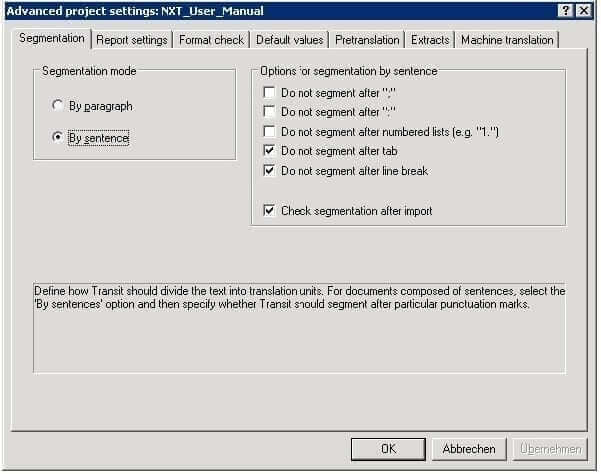The height and width of the screenshot is (474, 601).
Task: Uncheck Do not segment after tab
Action: coord(269,151)
